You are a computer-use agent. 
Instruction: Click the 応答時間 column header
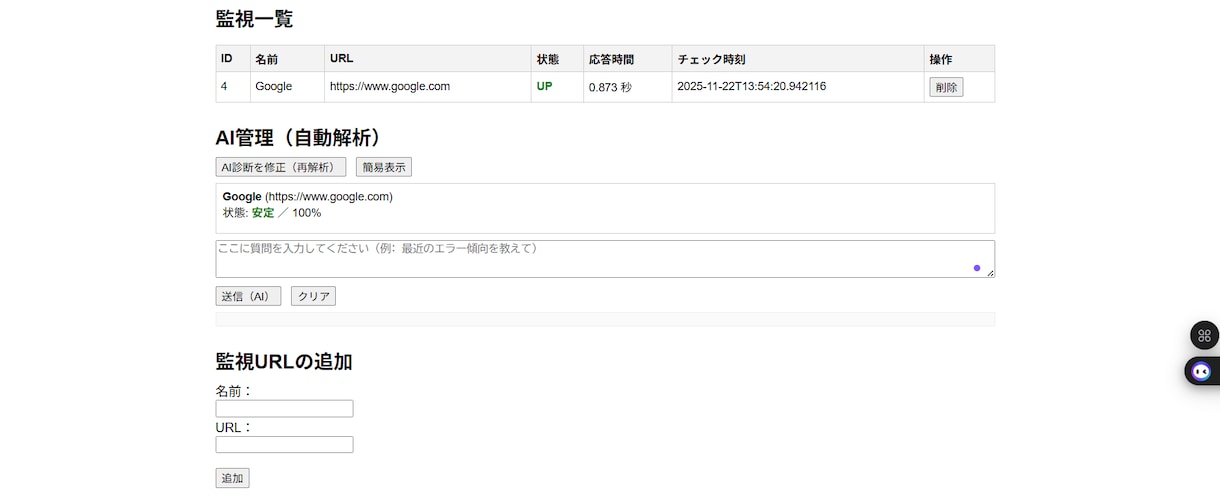point(628,58)
